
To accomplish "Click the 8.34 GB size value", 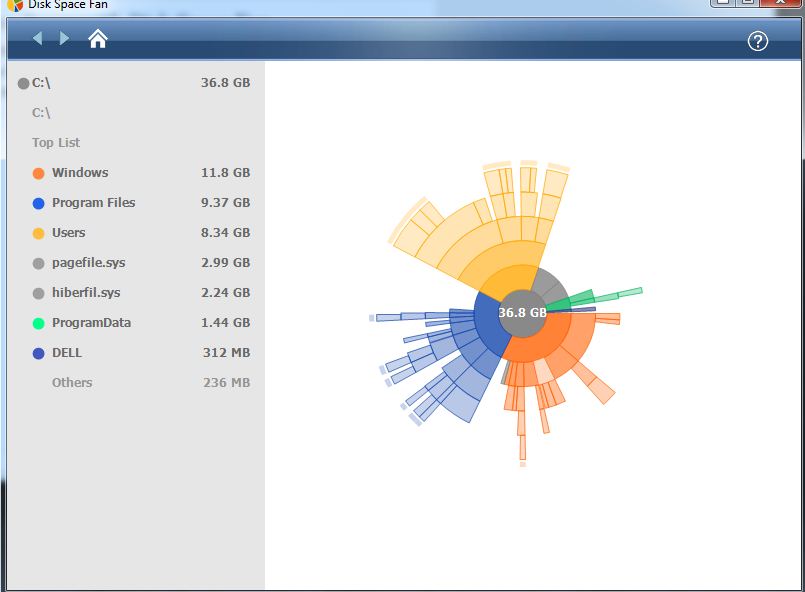I will [225, 233].
